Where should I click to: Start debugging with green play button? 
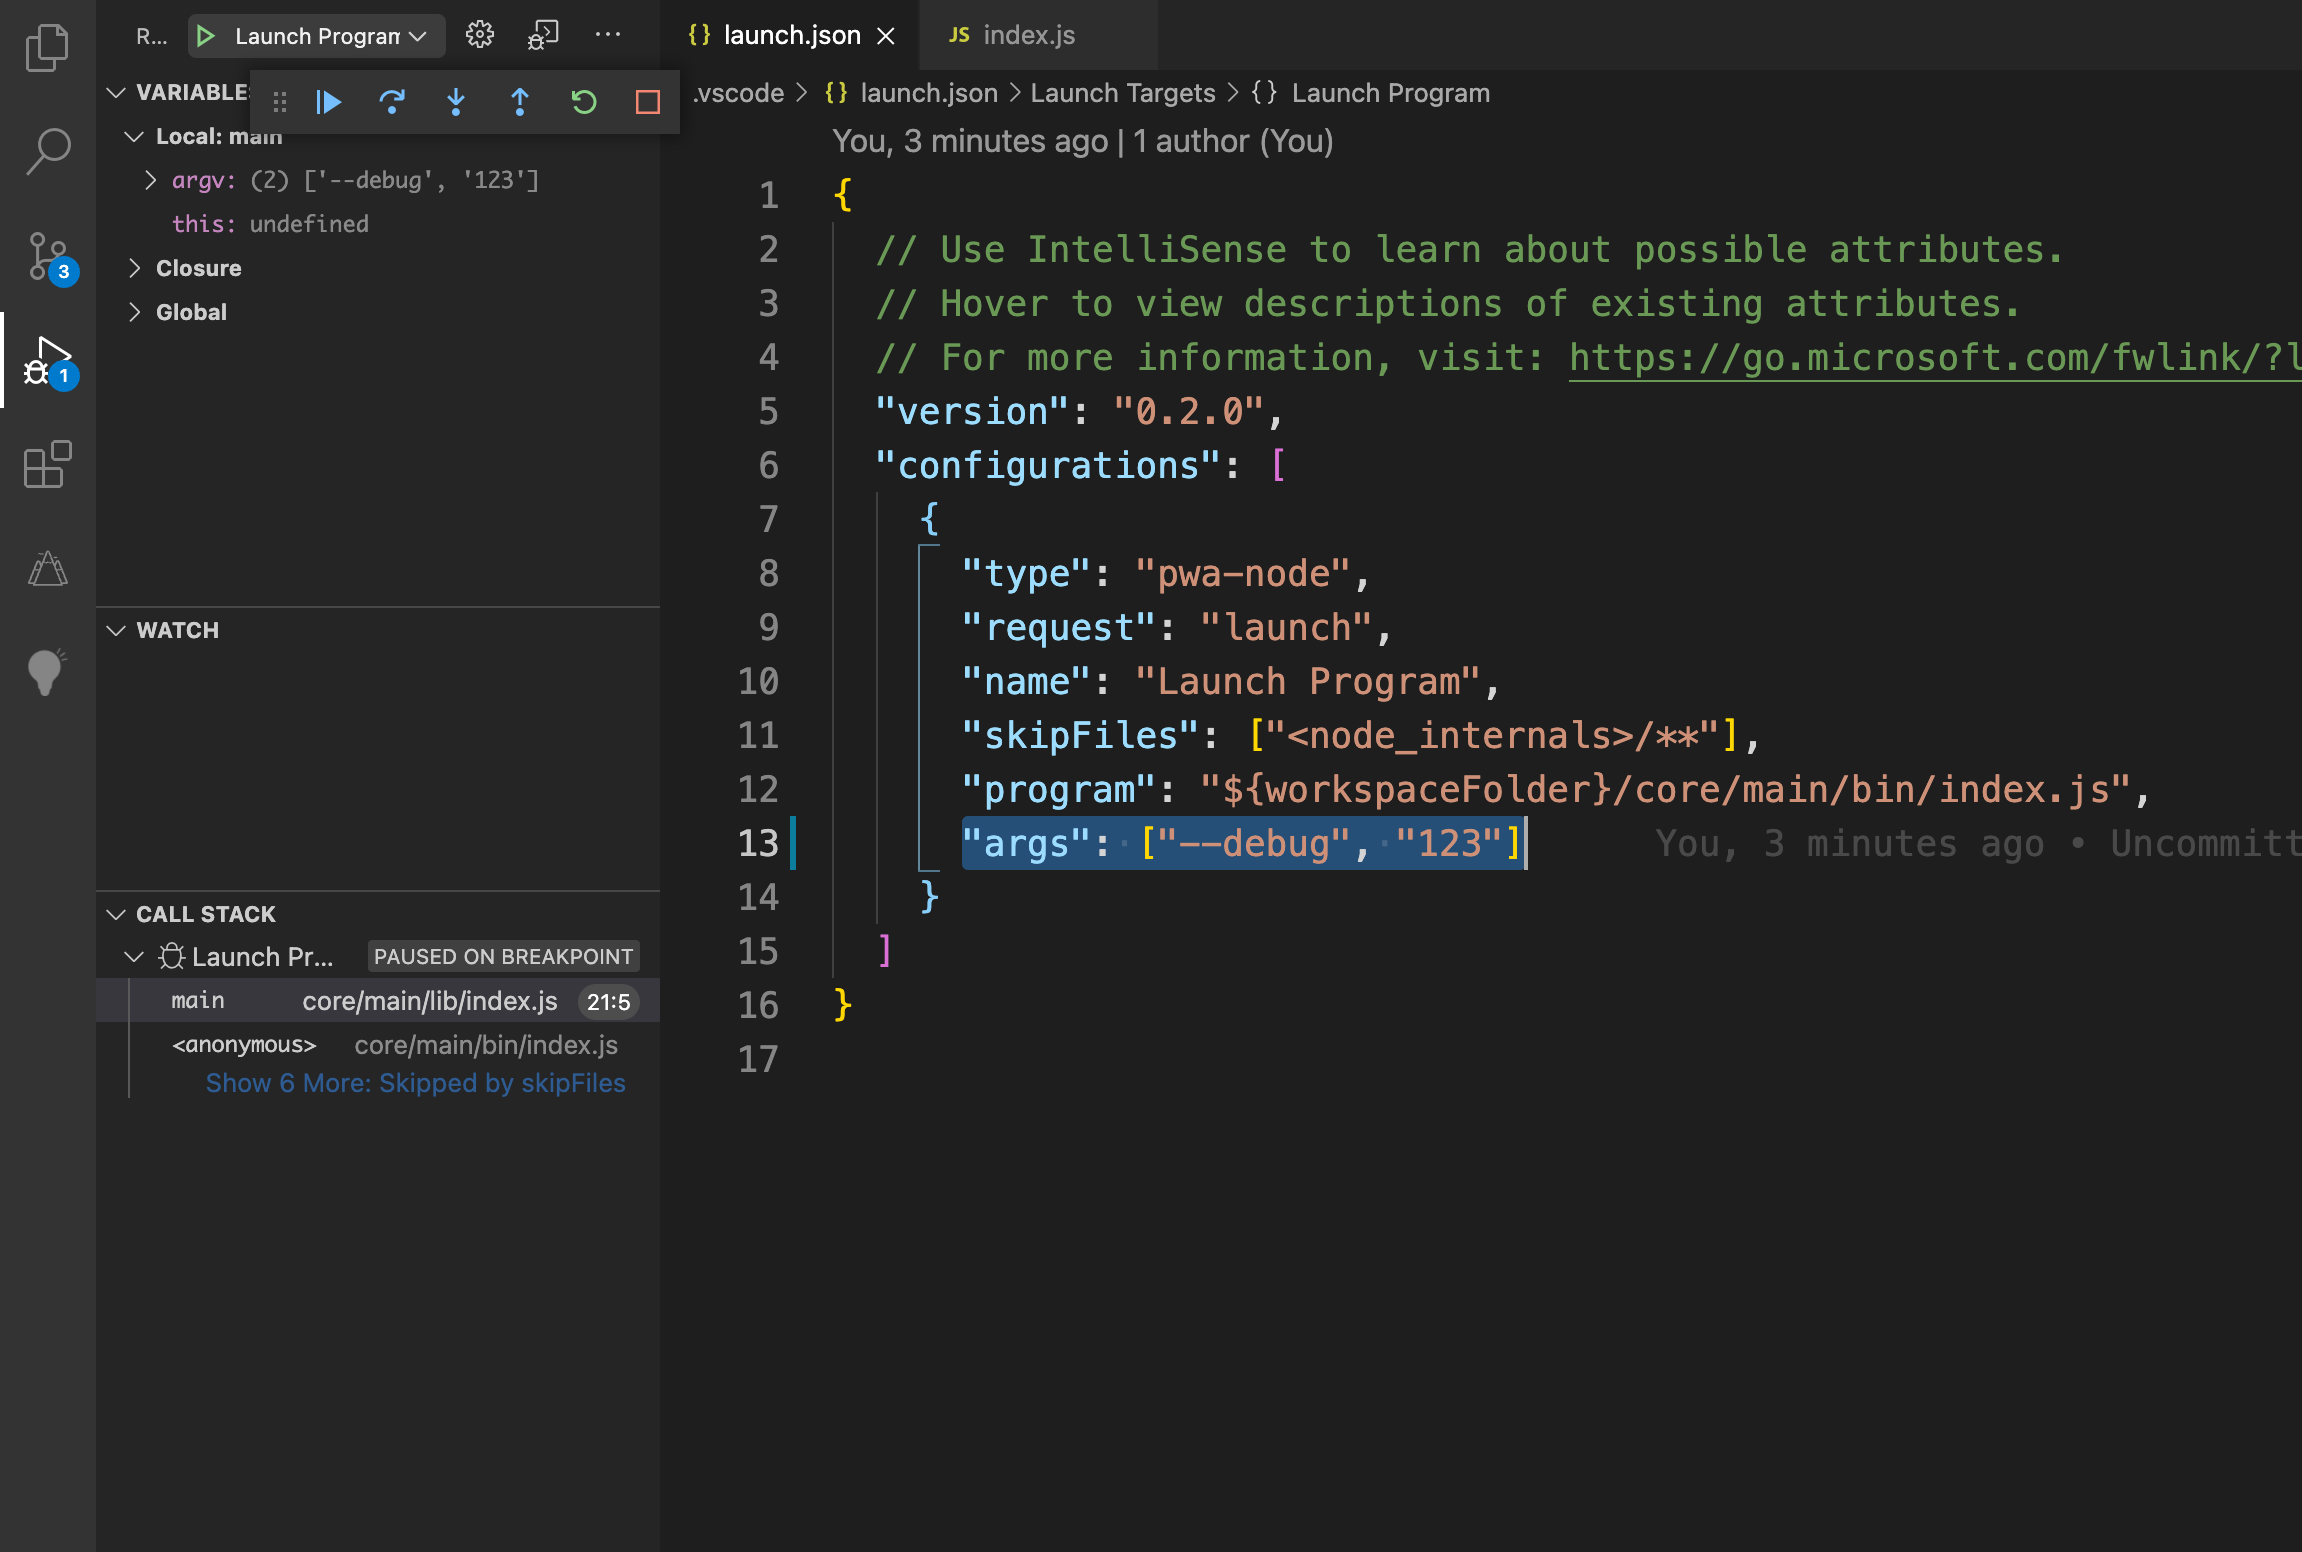pos(206,36)
